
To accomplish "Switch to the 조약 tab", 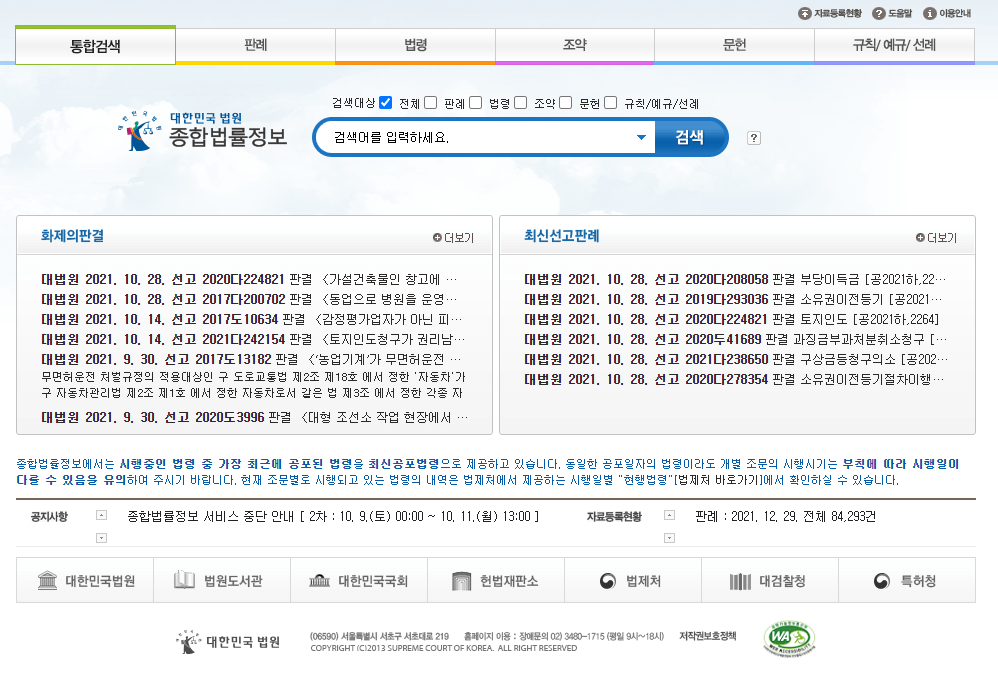I will pos(575,45).
